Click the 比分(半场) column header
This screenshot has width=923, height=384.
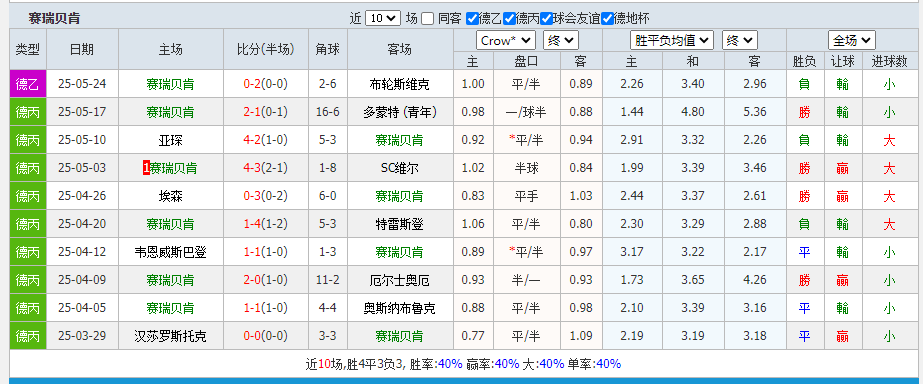point(265,49)
